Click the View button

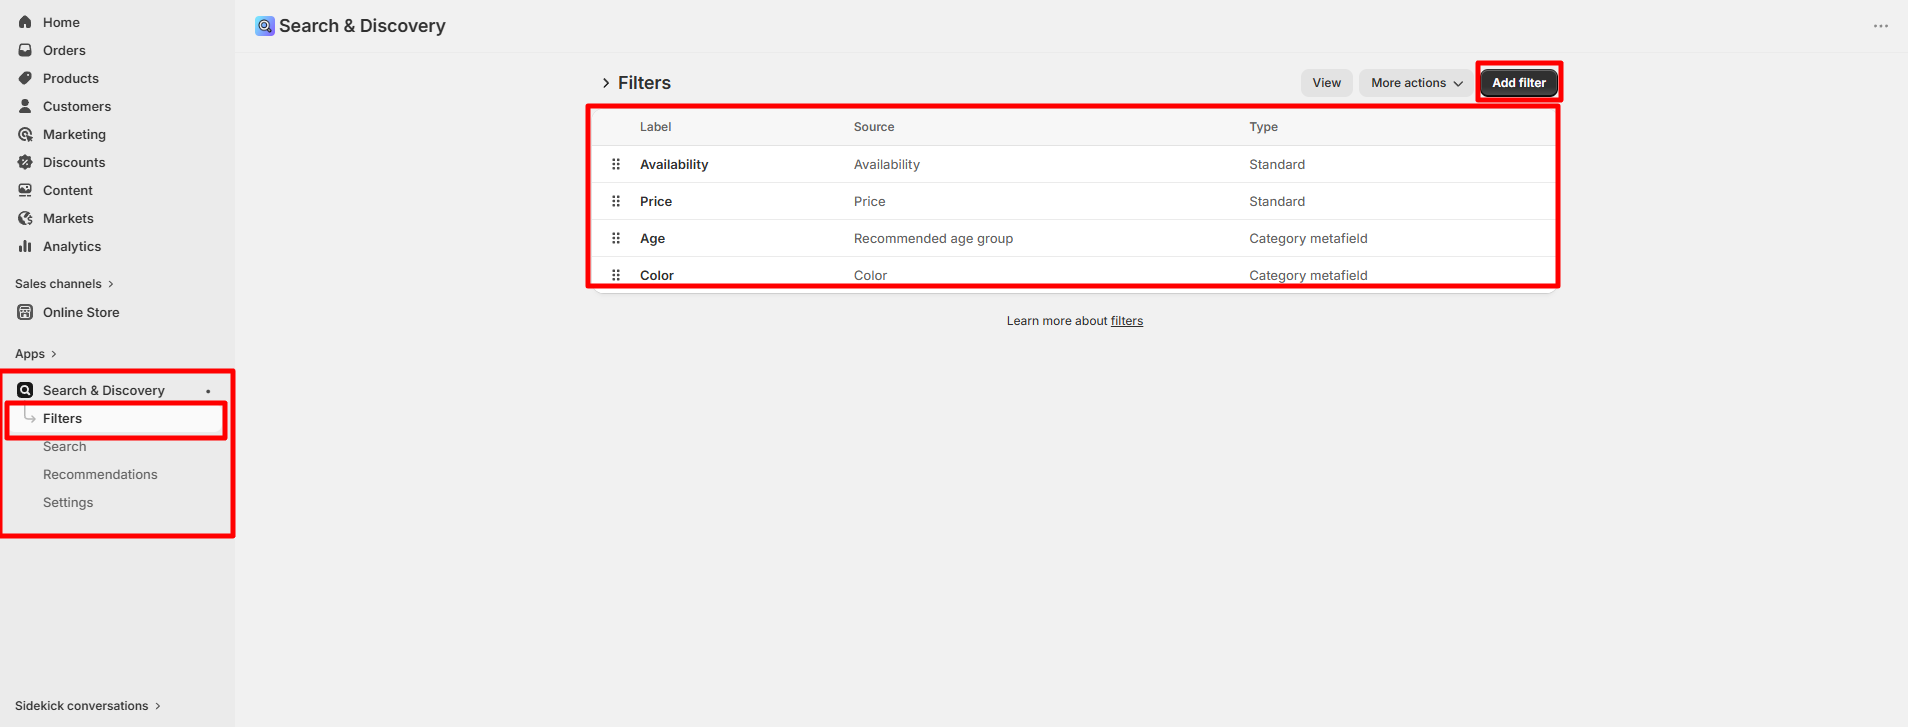1326,83
